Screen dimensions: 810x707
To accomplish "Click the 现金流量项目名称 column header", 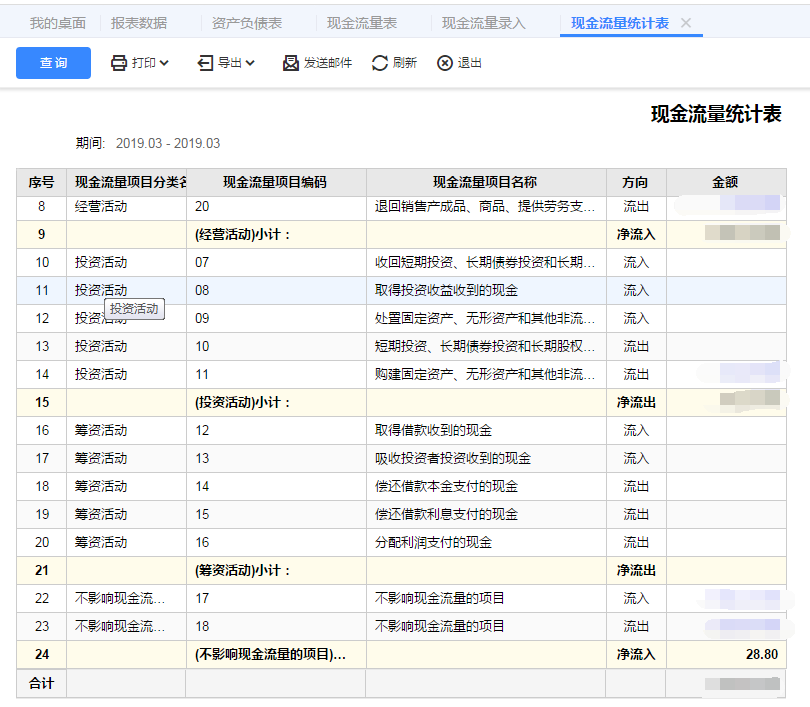I will click(x=485, y=182).
